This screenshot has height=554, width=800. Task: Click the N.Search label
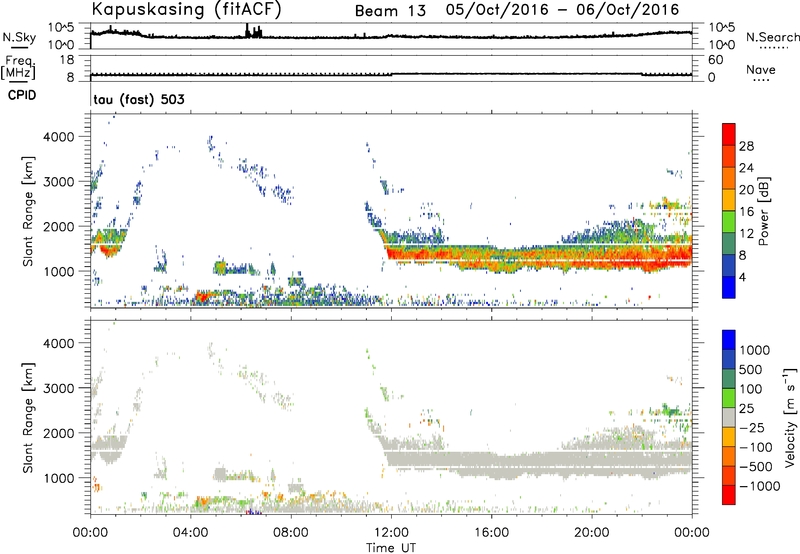point(772,37)
